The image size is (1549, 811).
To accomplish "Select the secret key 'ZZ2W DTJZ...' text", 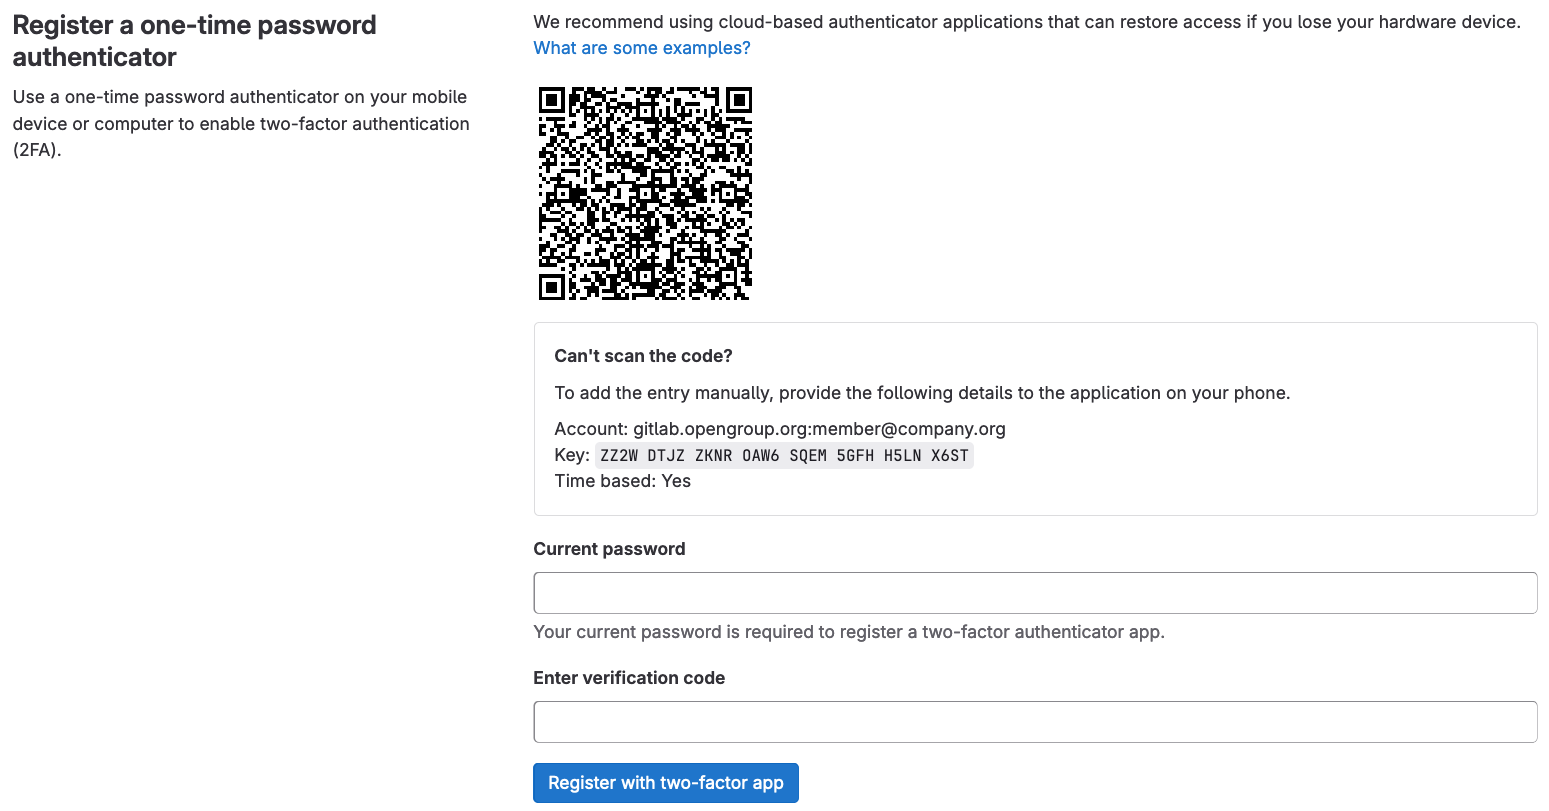I will (784, 455).
